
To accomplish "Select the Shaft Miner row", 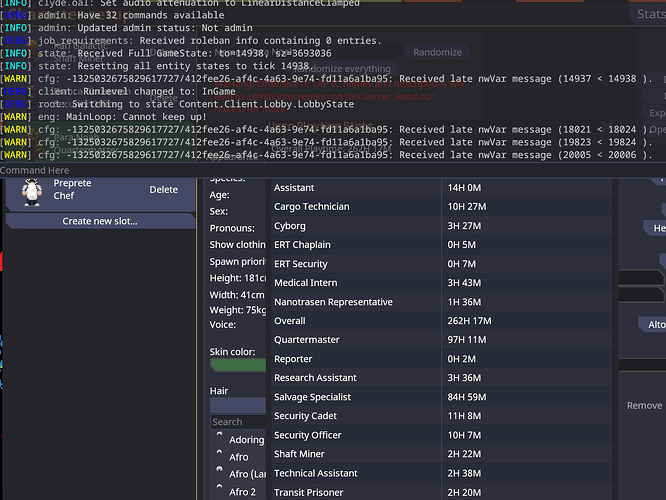I will [x=442, y=454].
